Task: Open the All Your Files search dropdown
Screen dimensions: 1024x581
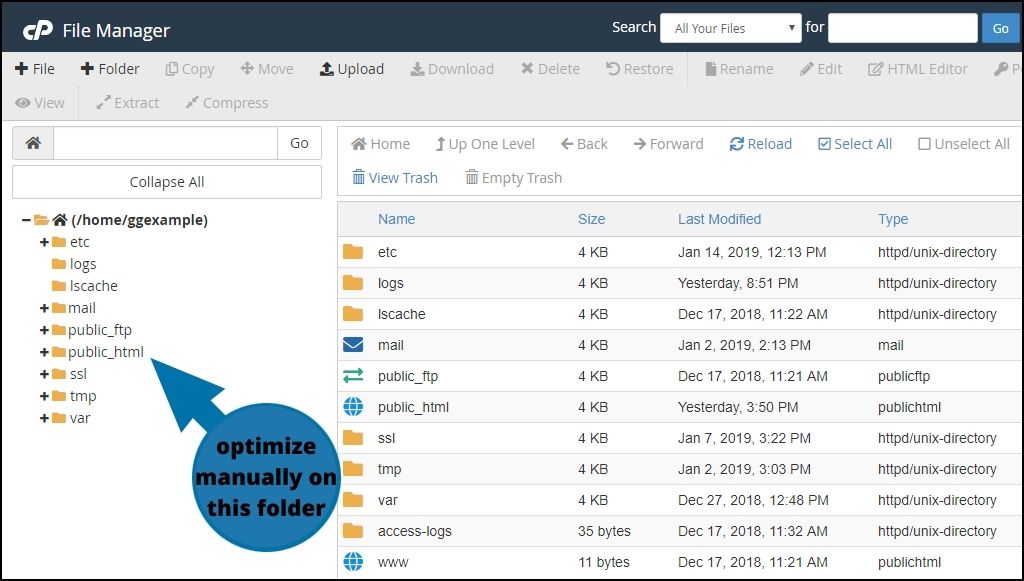Action: (731, 28)
